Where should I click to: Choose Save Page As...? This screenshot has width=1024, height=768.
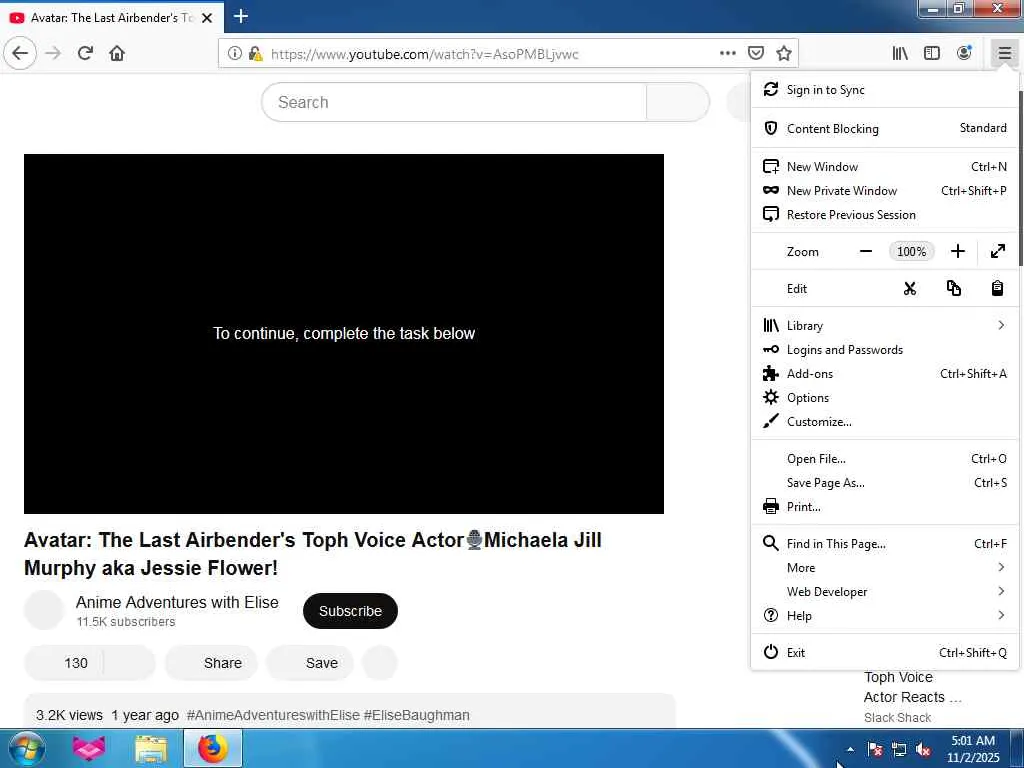point(885,483)
